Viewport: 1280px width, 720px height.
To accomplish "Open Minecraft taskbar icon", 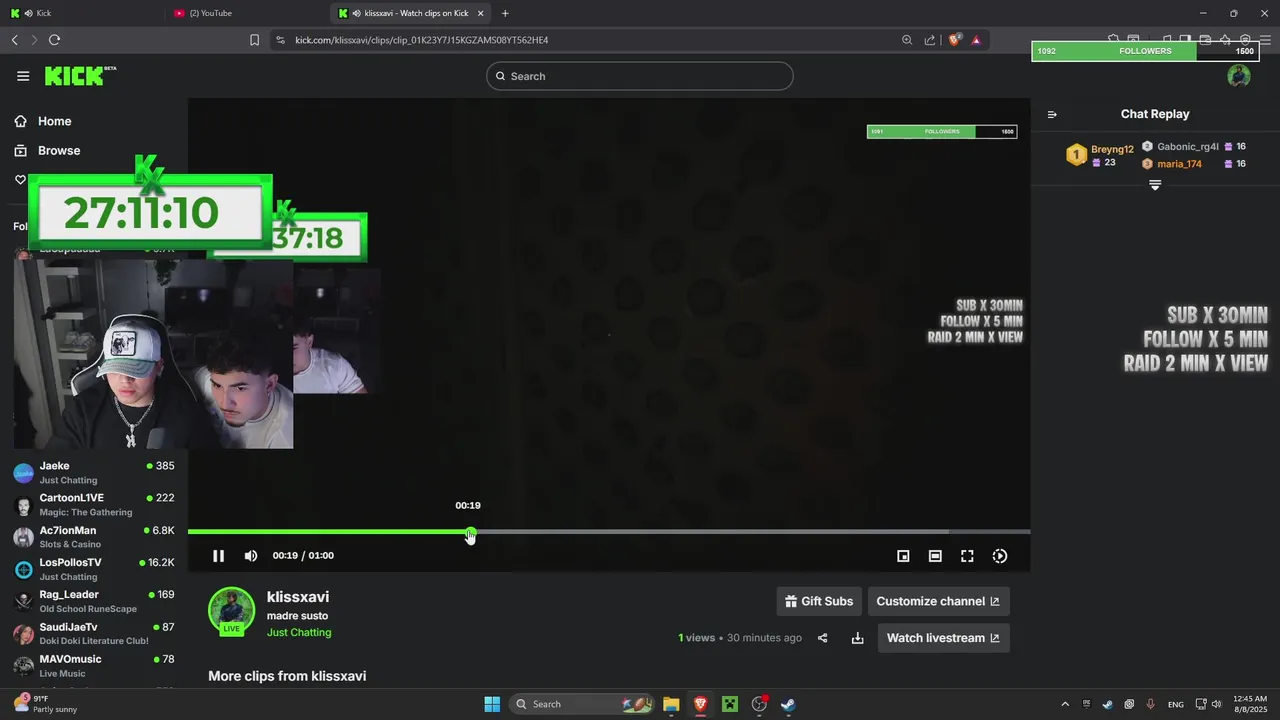I will pyautogui.click(x=730, y=704).
